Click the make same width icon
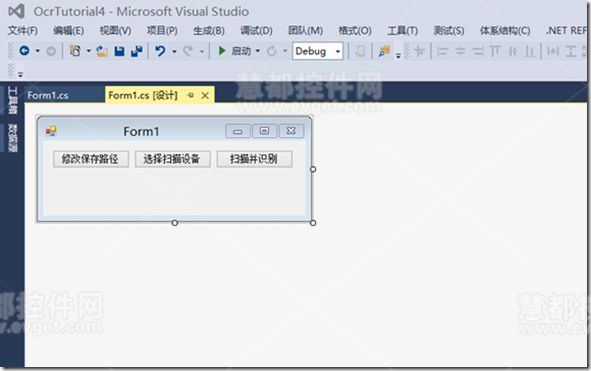591x371 pixels. [553, 51]
